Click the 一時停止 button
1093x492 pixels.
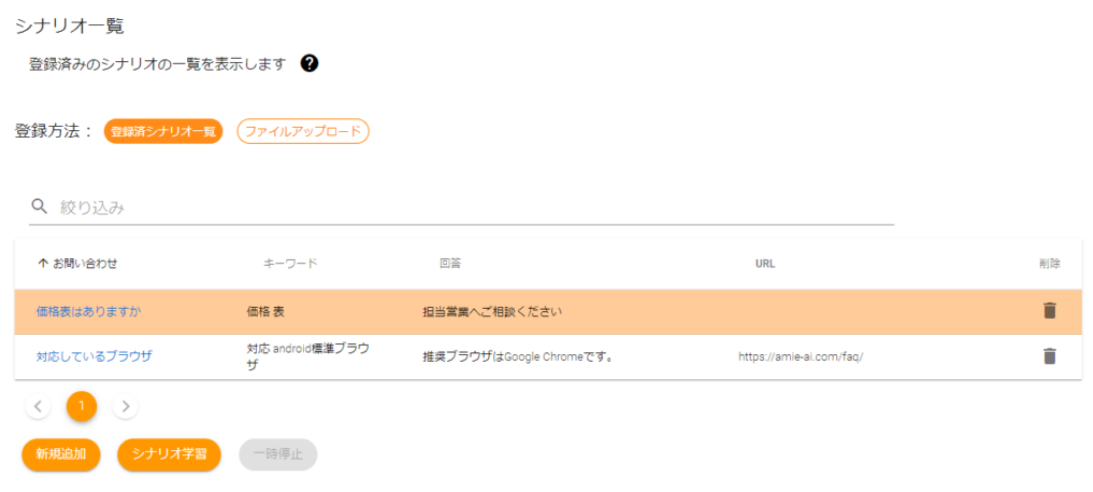(278, 454)
